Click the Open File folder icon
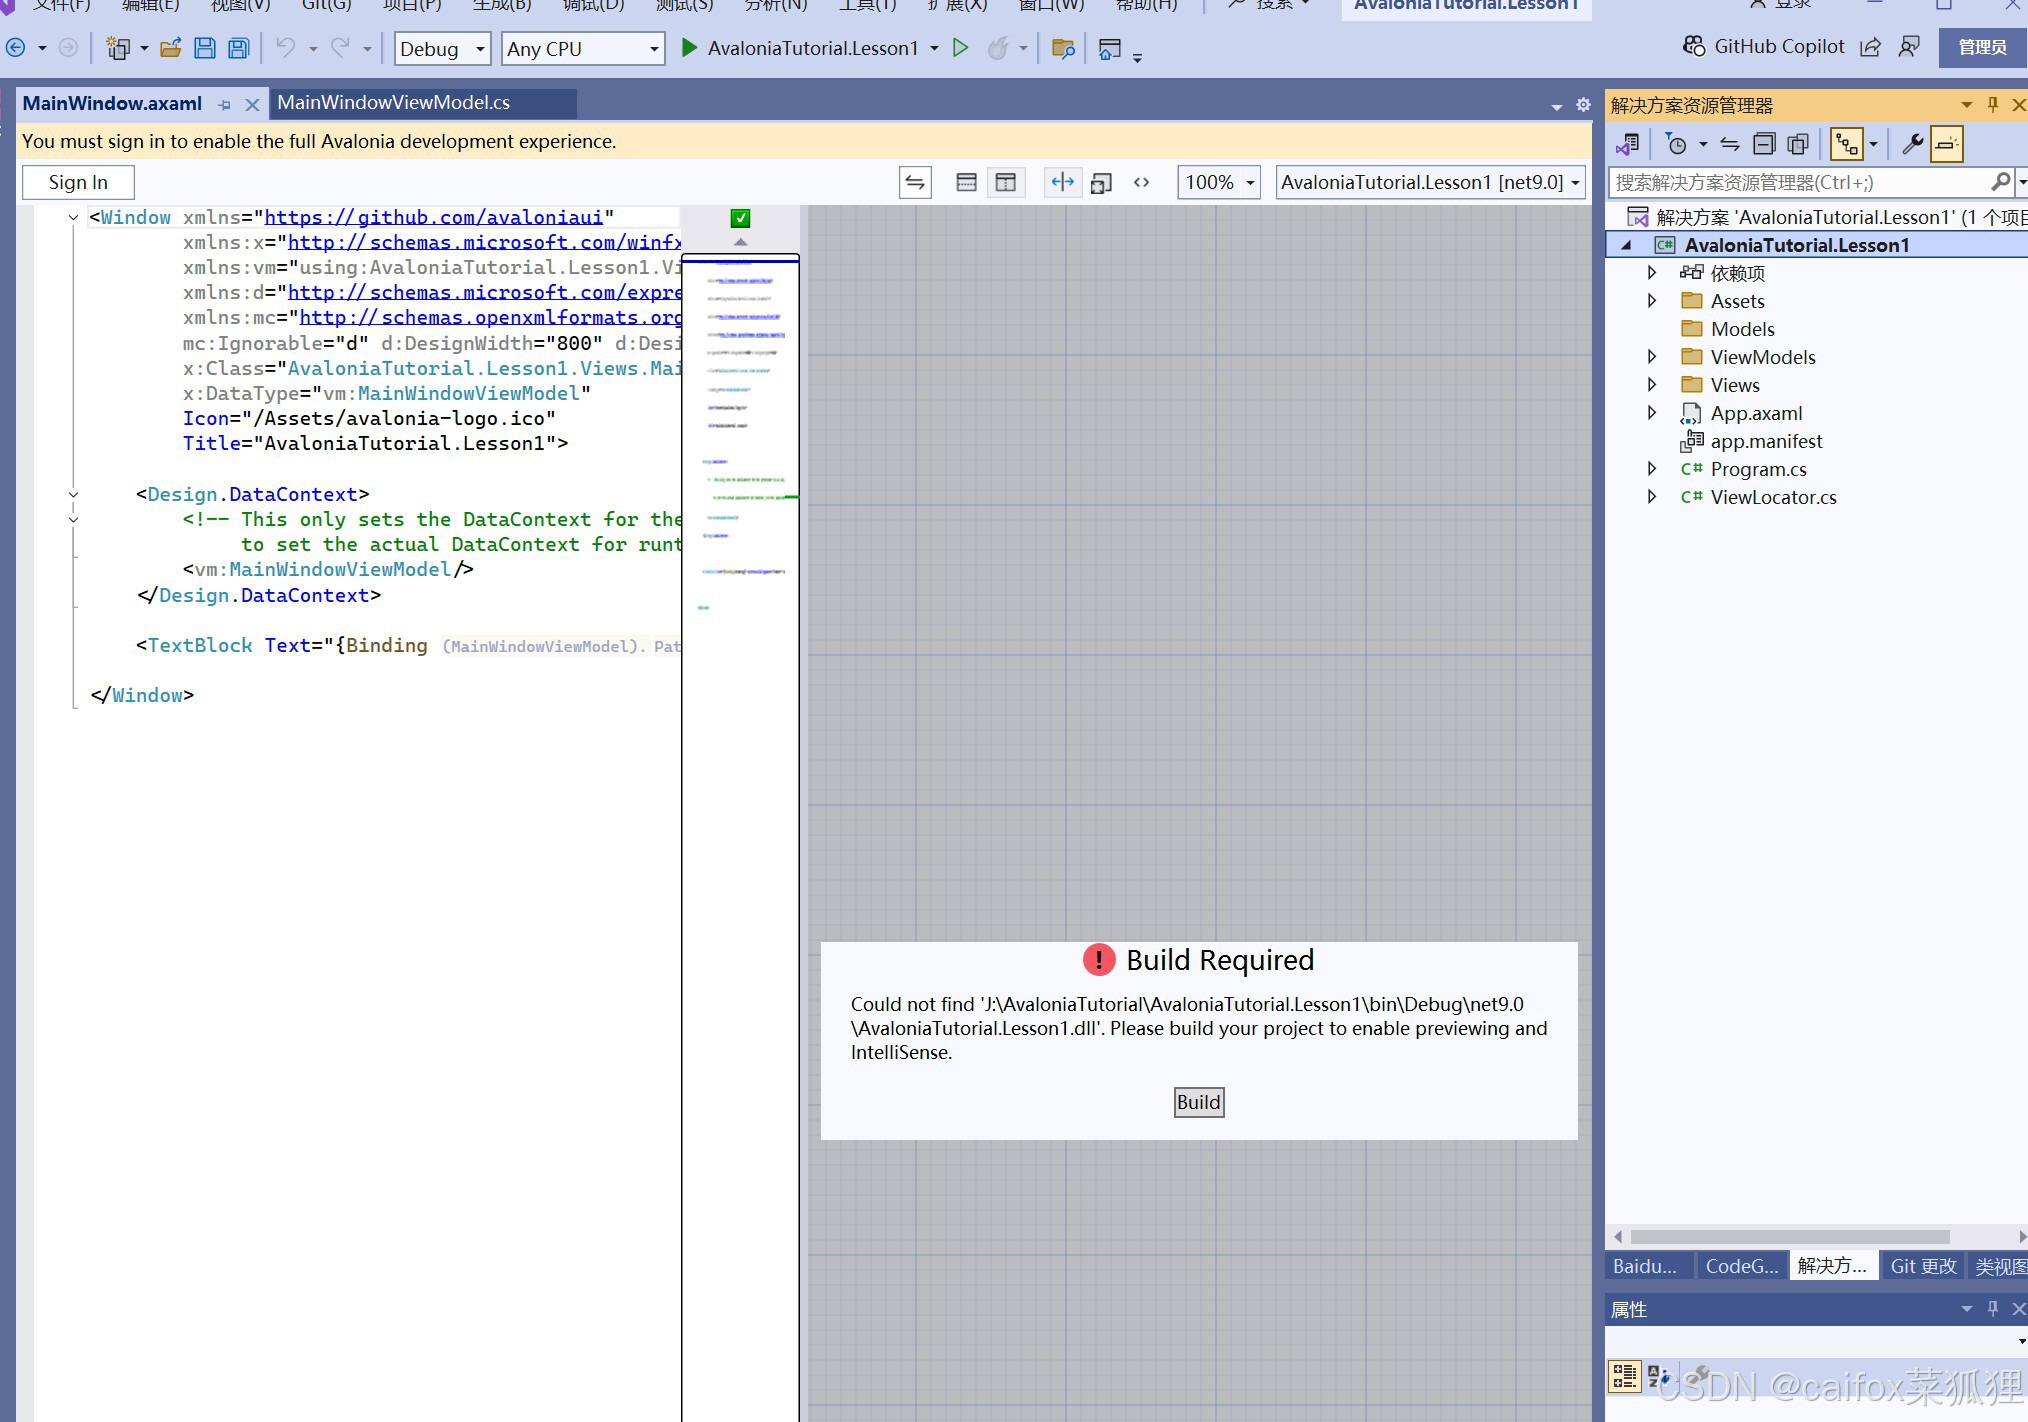2028x1422 pixels. click(x=171, y=48)
